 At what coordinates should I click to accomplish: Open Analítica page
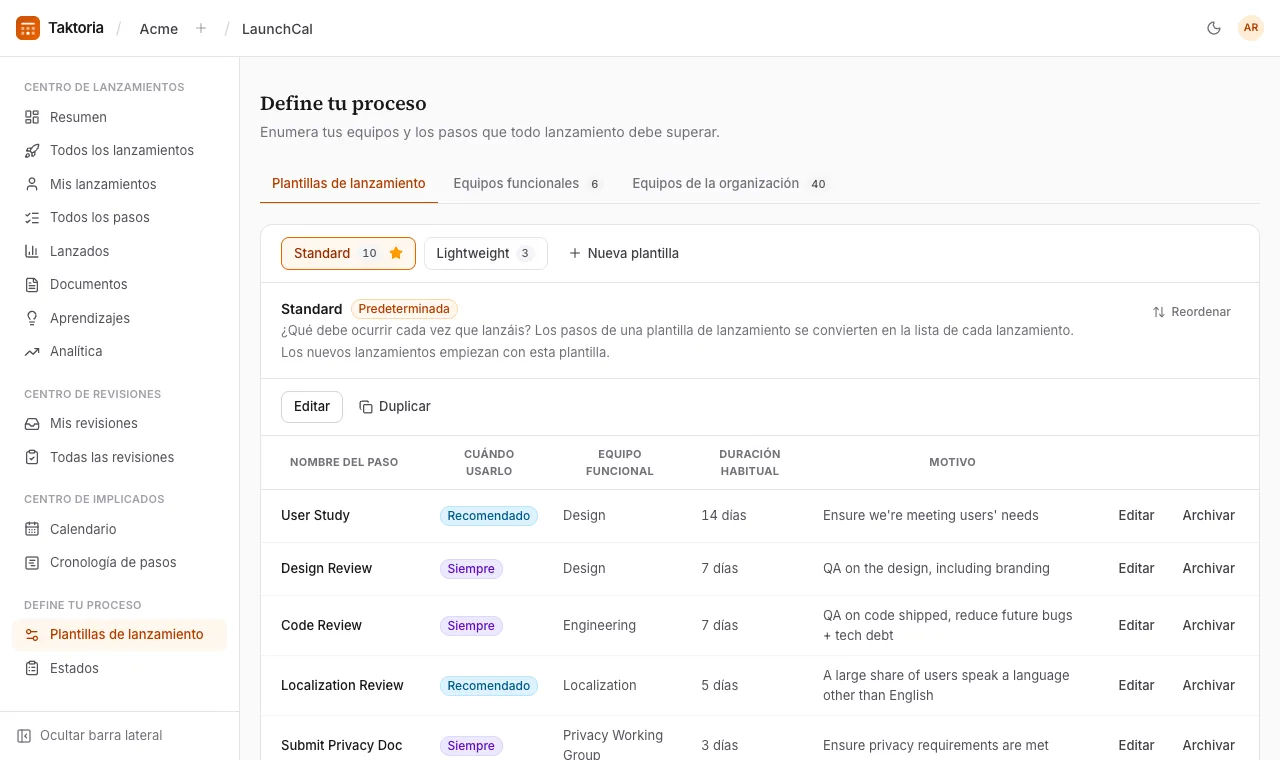coord(120,351)
